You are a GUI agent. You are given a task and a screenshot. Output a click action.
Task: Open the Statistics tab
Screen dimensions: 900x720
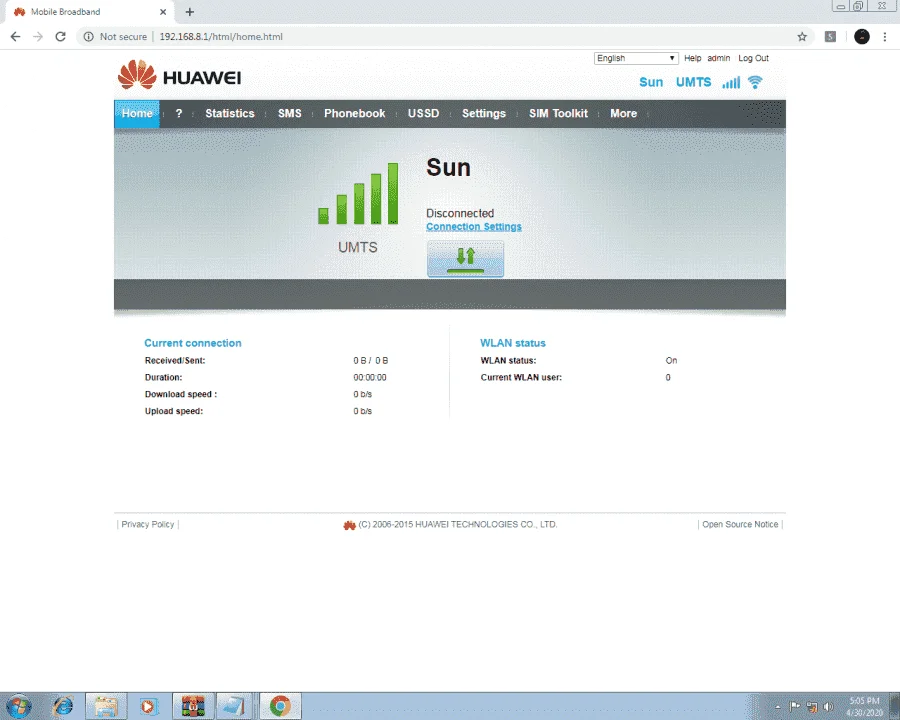[x=230, y=114]
